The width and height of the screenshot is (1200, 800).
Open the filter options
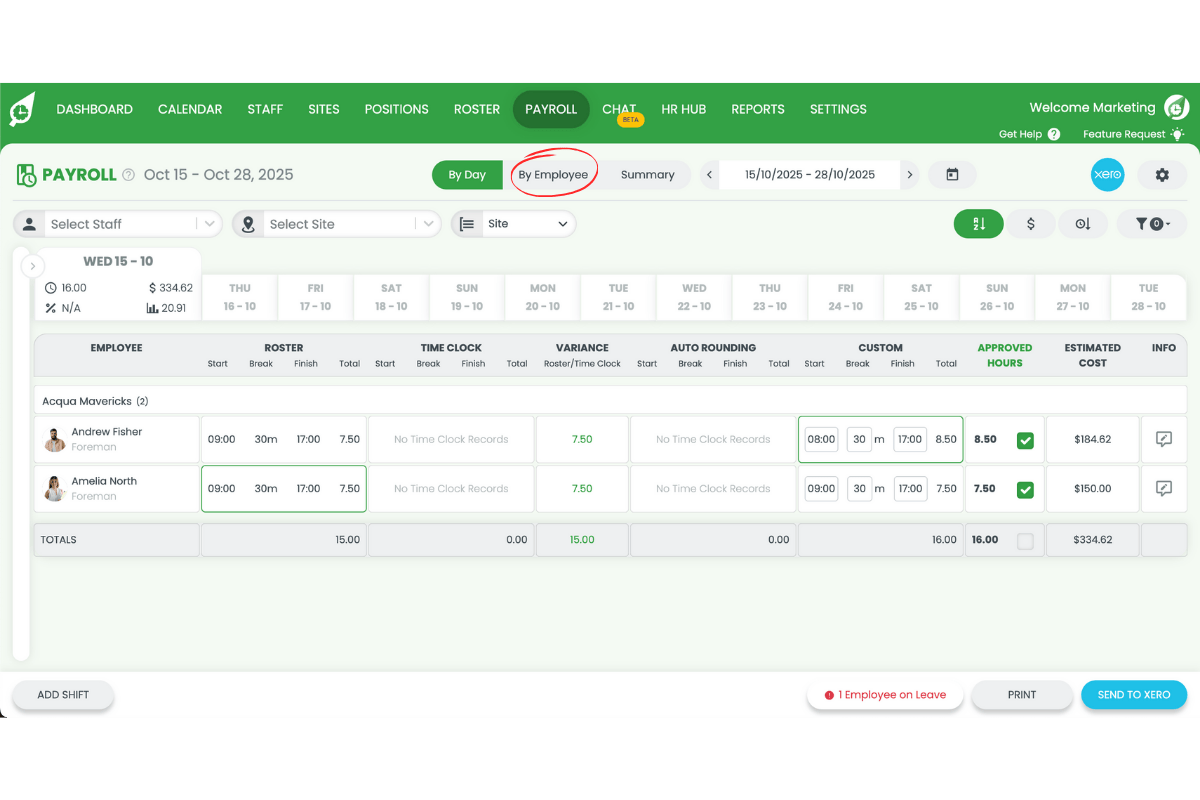point(1151,224)
